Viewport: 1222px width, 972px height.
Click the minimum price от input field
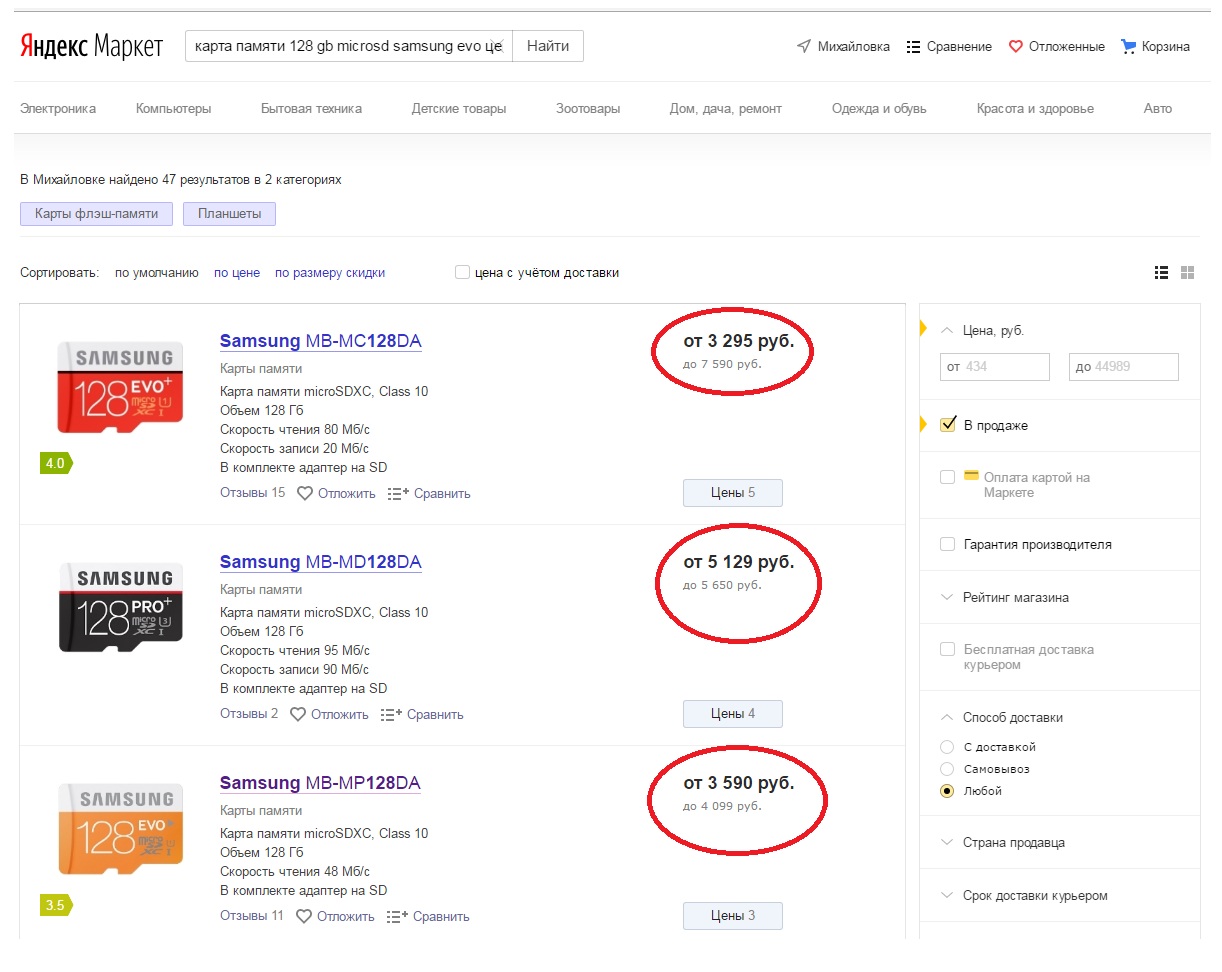(994, 367)
